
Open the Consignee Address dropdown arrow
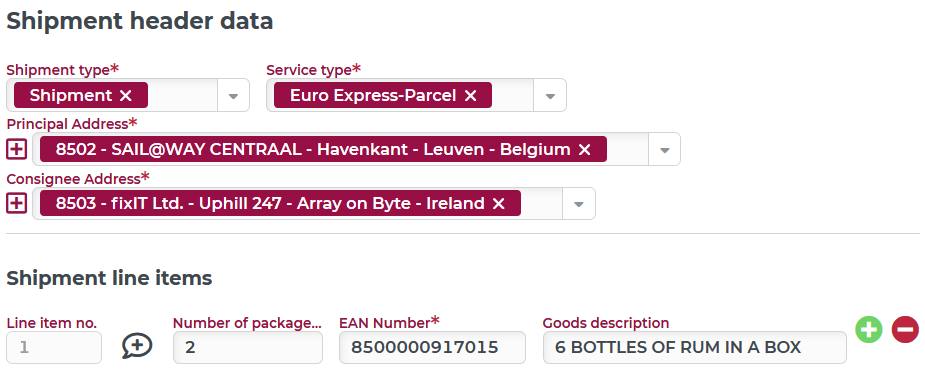click(579, 204)
